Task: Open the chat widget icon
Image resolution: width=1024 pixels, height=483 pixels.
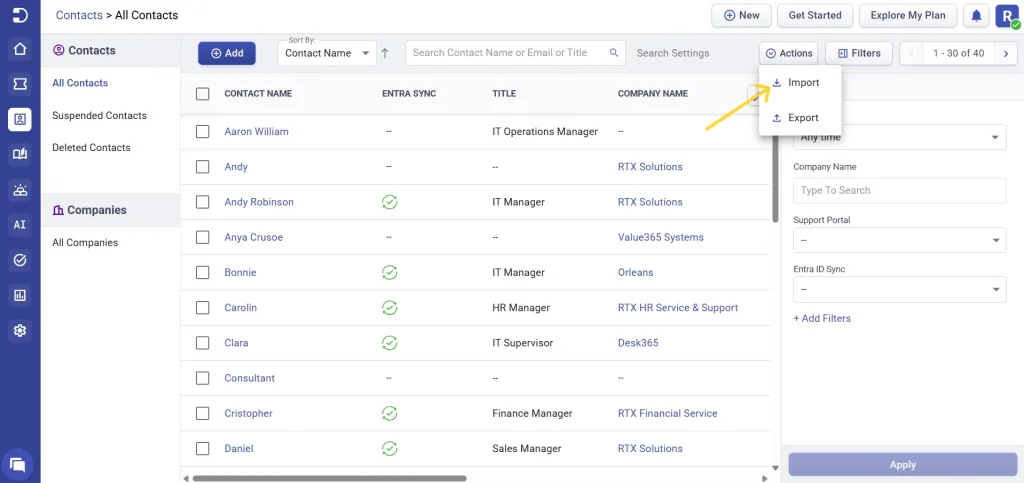Action: coord(18,465)
